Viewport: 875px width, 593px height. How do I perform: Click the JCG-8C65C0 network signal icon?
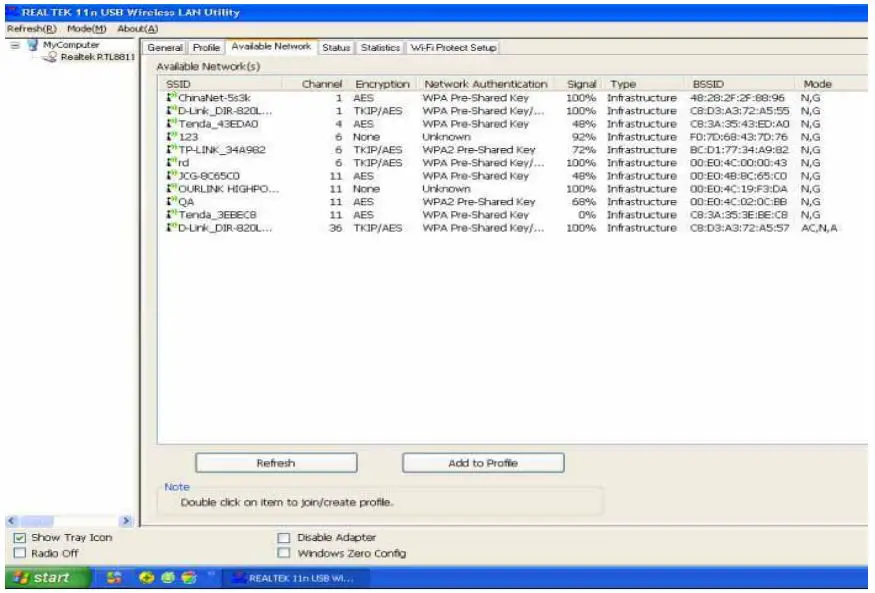pos(171,175)
